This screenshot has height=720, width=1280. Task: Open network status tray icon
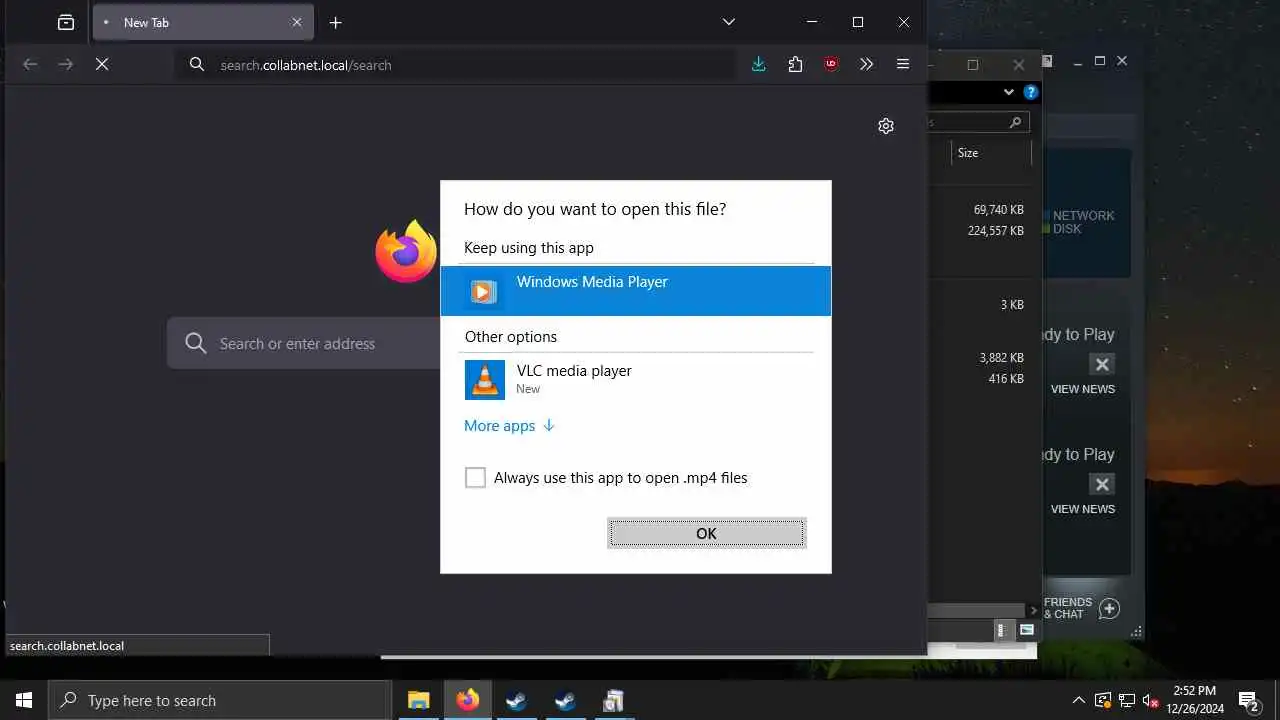click(x=1127, y=700)
